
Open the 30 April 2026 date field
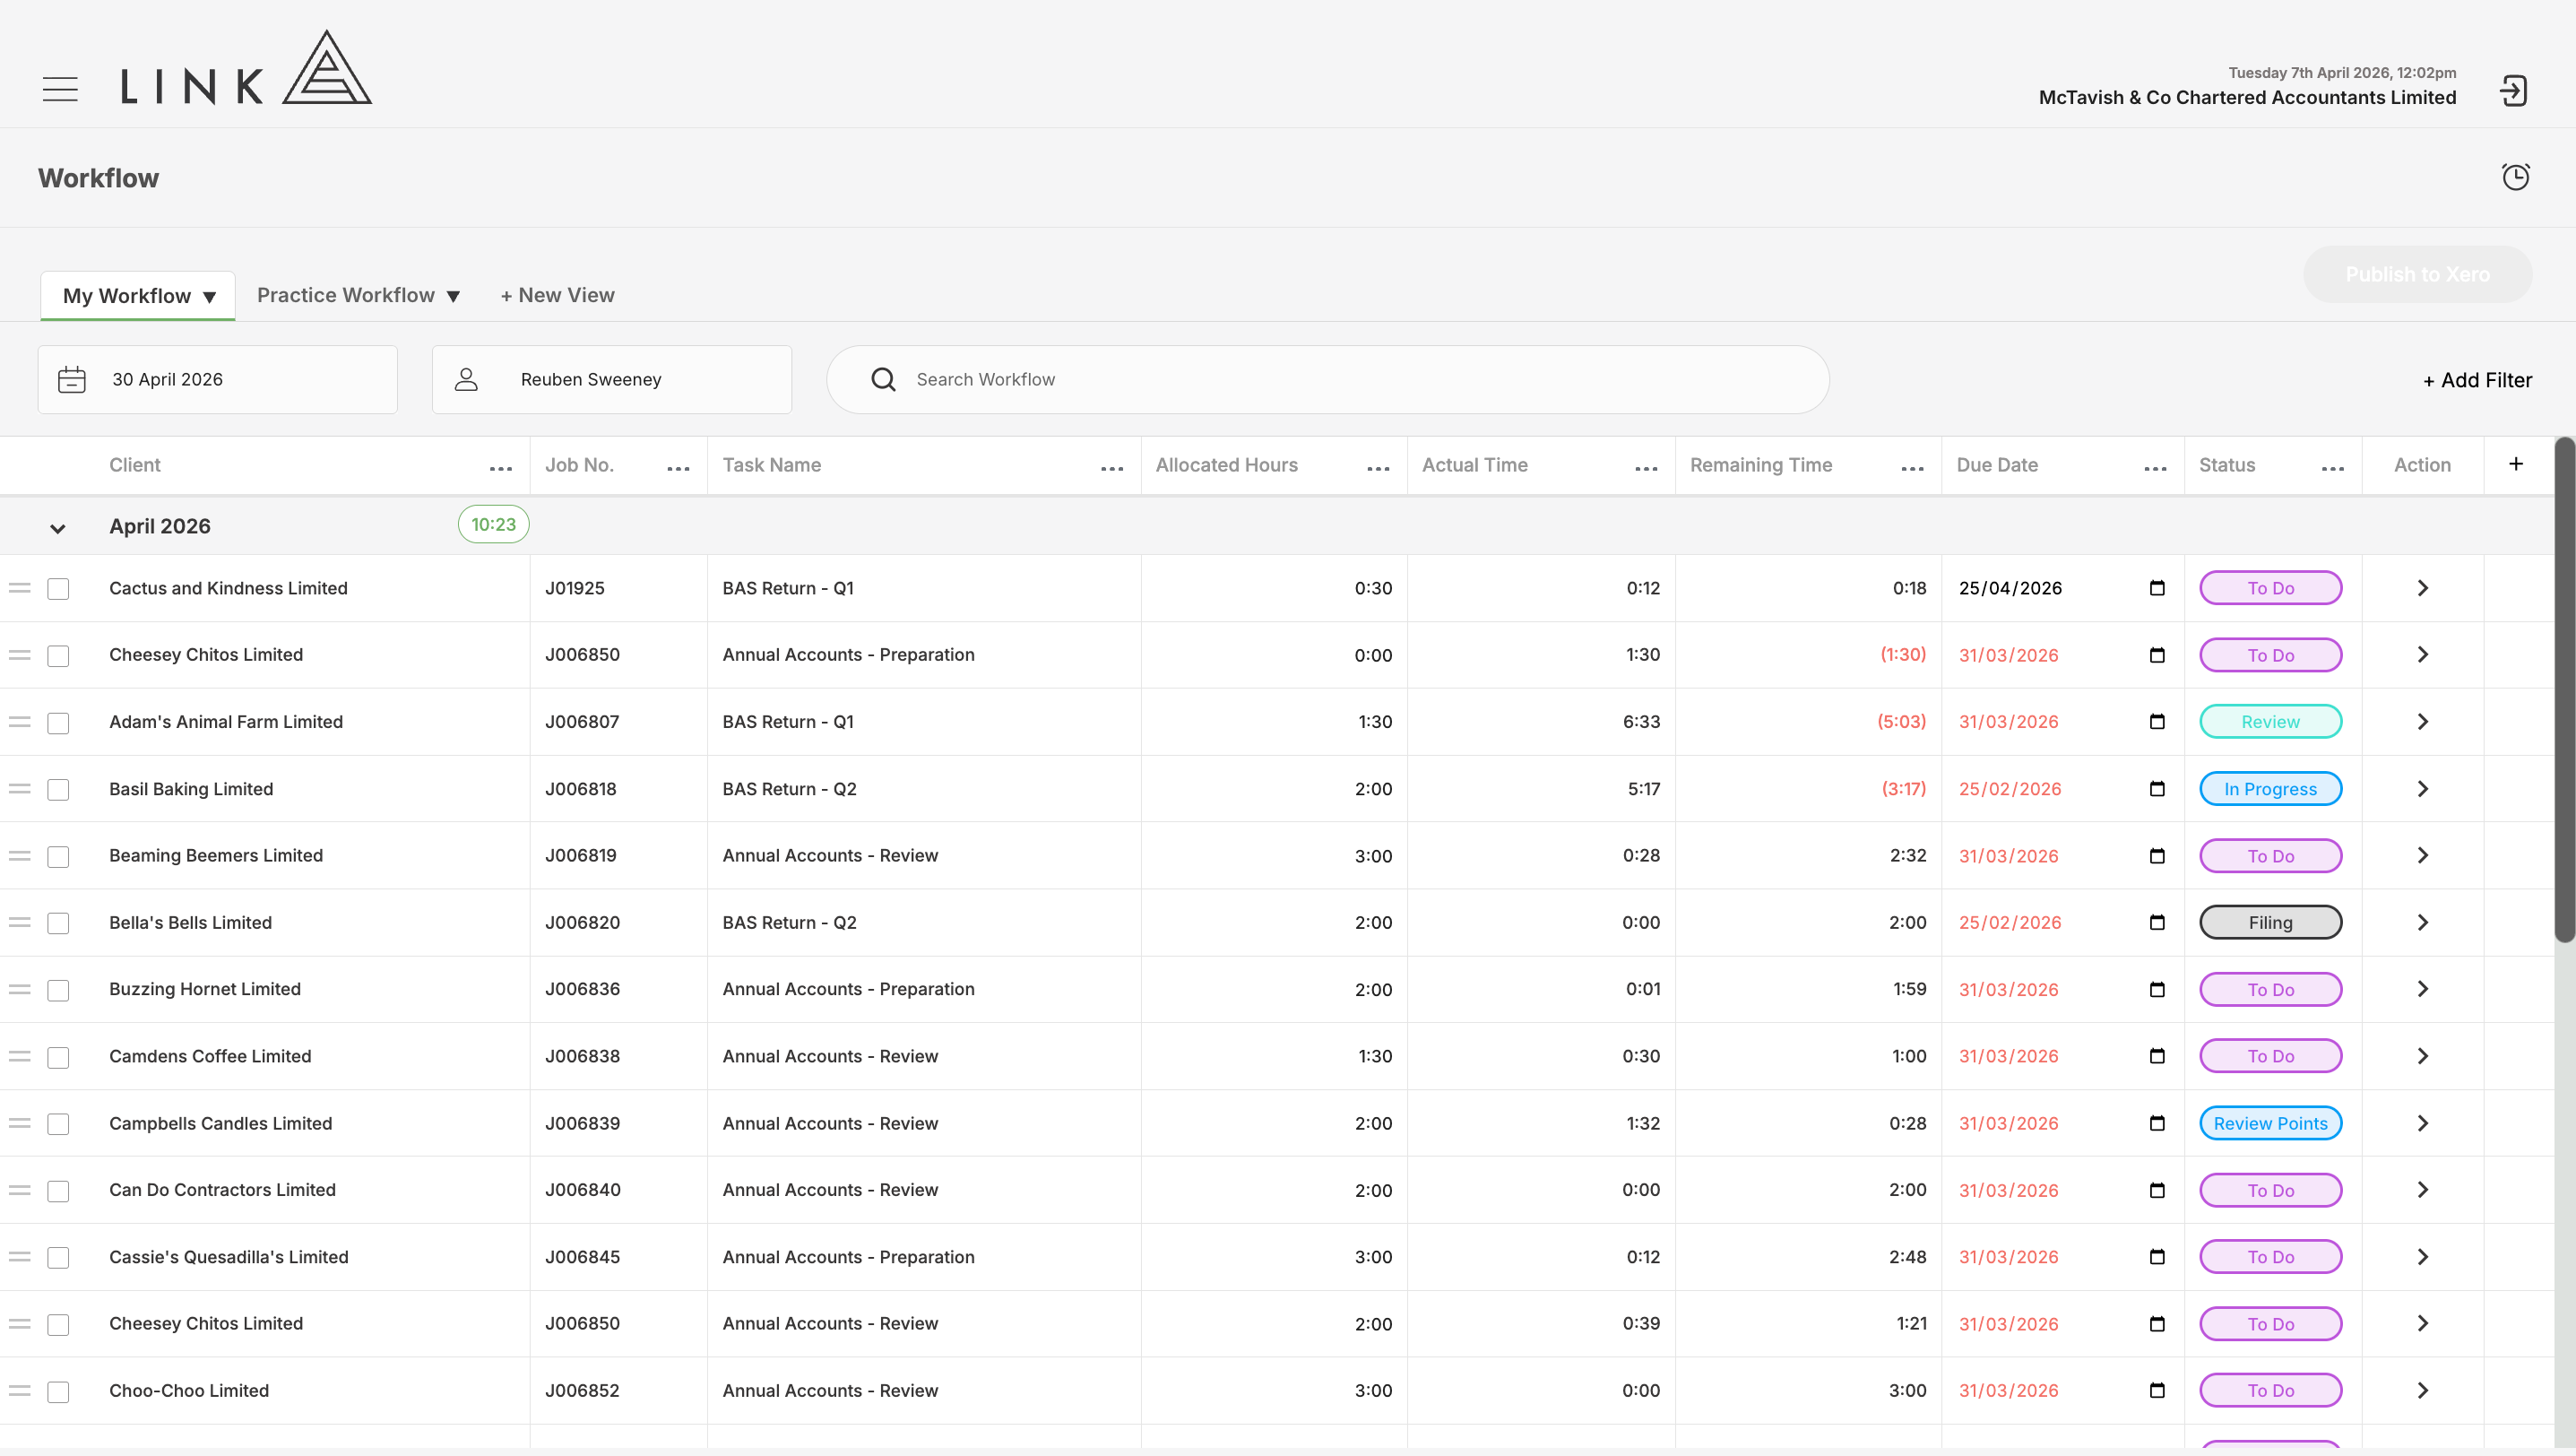point(218,380)
